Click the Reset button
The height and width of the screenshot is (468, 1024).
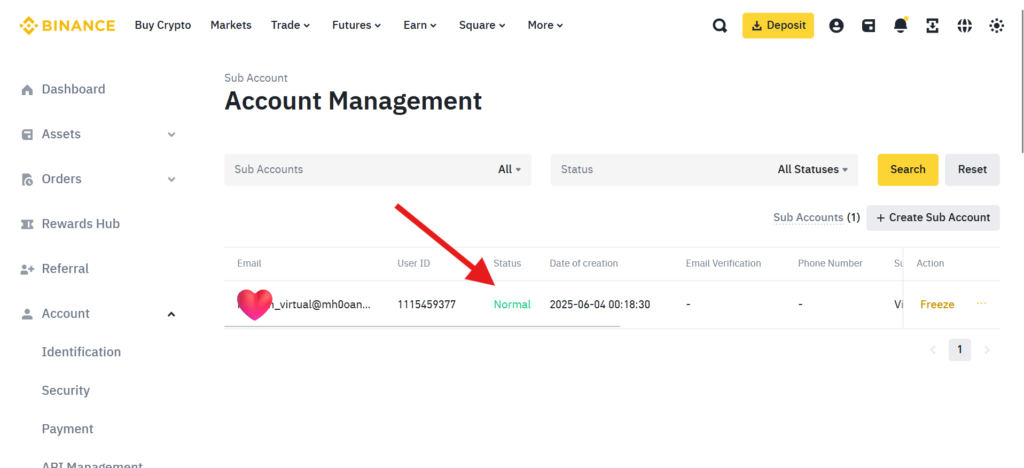(972, 170)
